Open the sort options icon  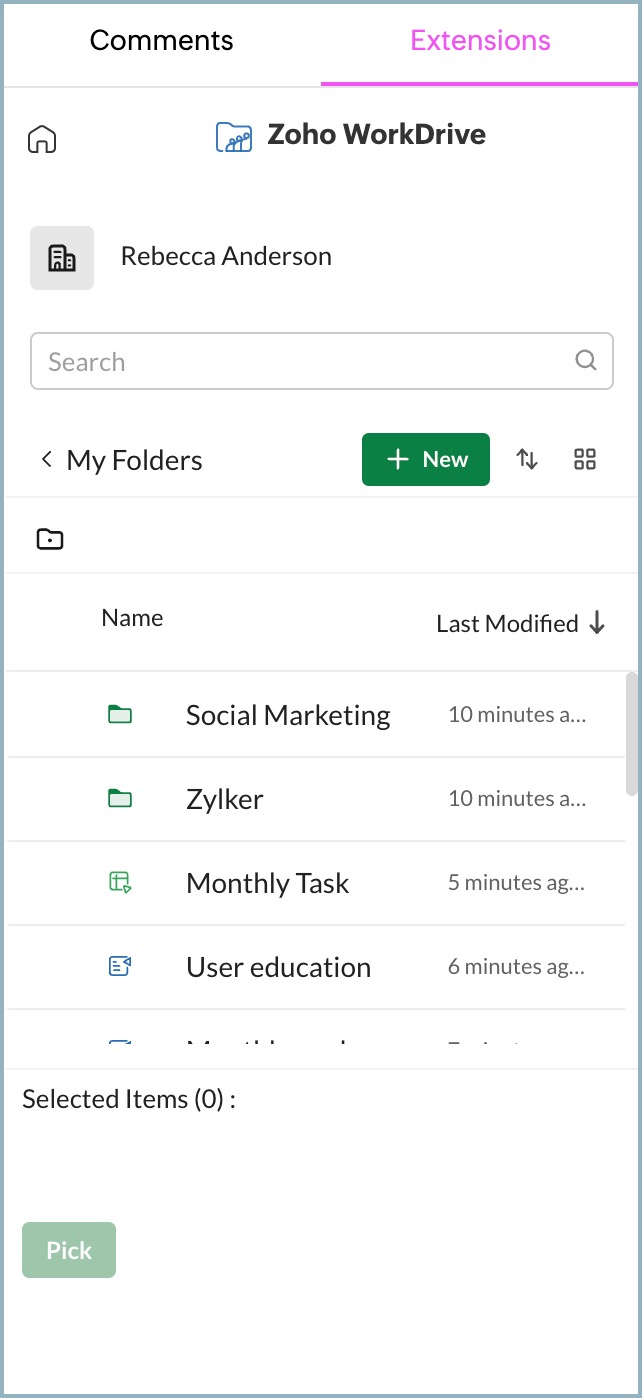[x=527, y=459]
